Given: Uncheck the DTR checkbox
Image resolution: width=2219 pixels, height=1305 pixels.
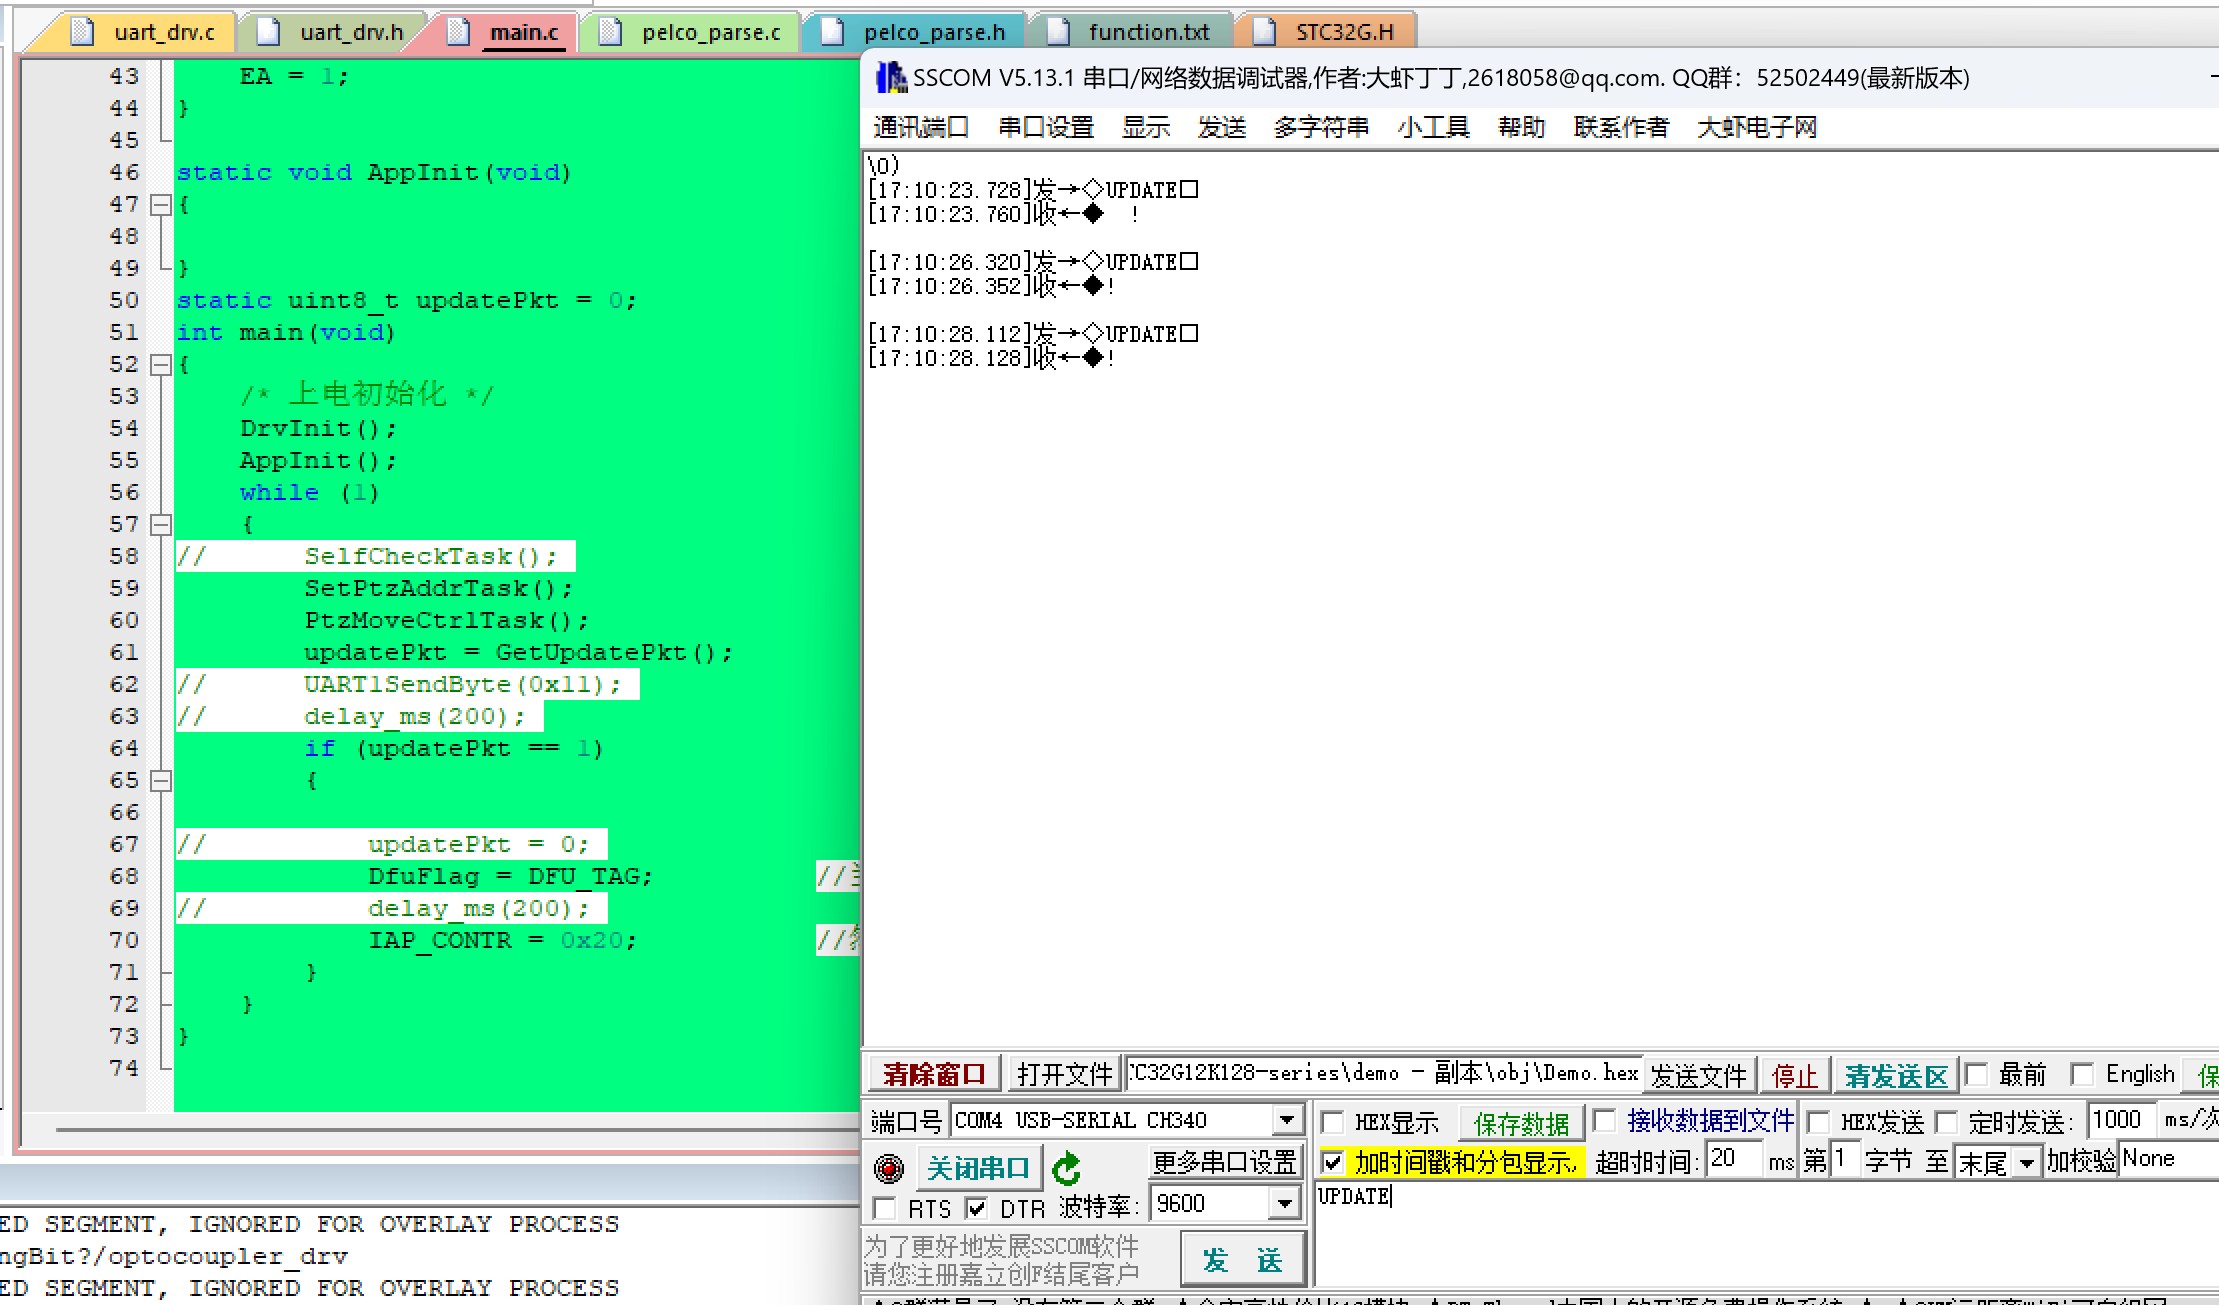Looking at the screenshot, I should click(x=977, y=1208).
